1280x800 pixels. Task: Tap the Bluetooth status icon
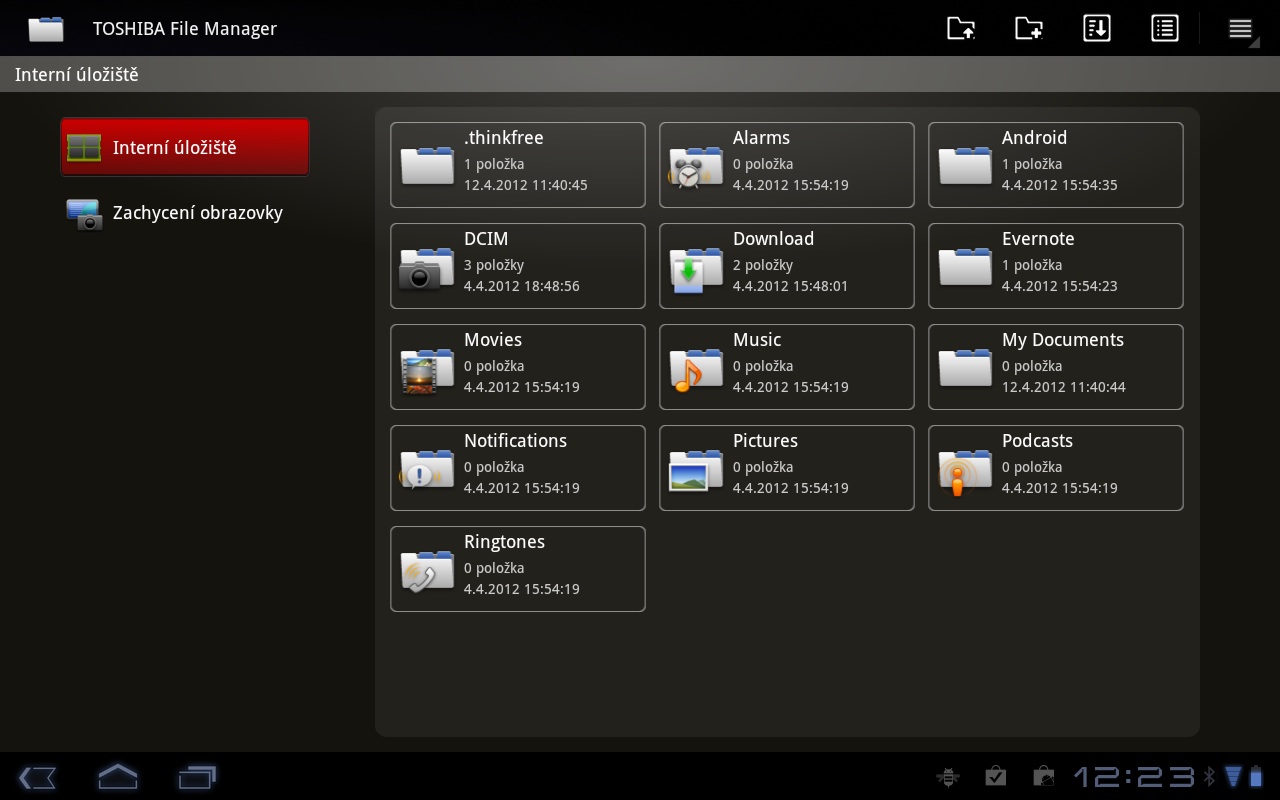tap(1209, 776)
